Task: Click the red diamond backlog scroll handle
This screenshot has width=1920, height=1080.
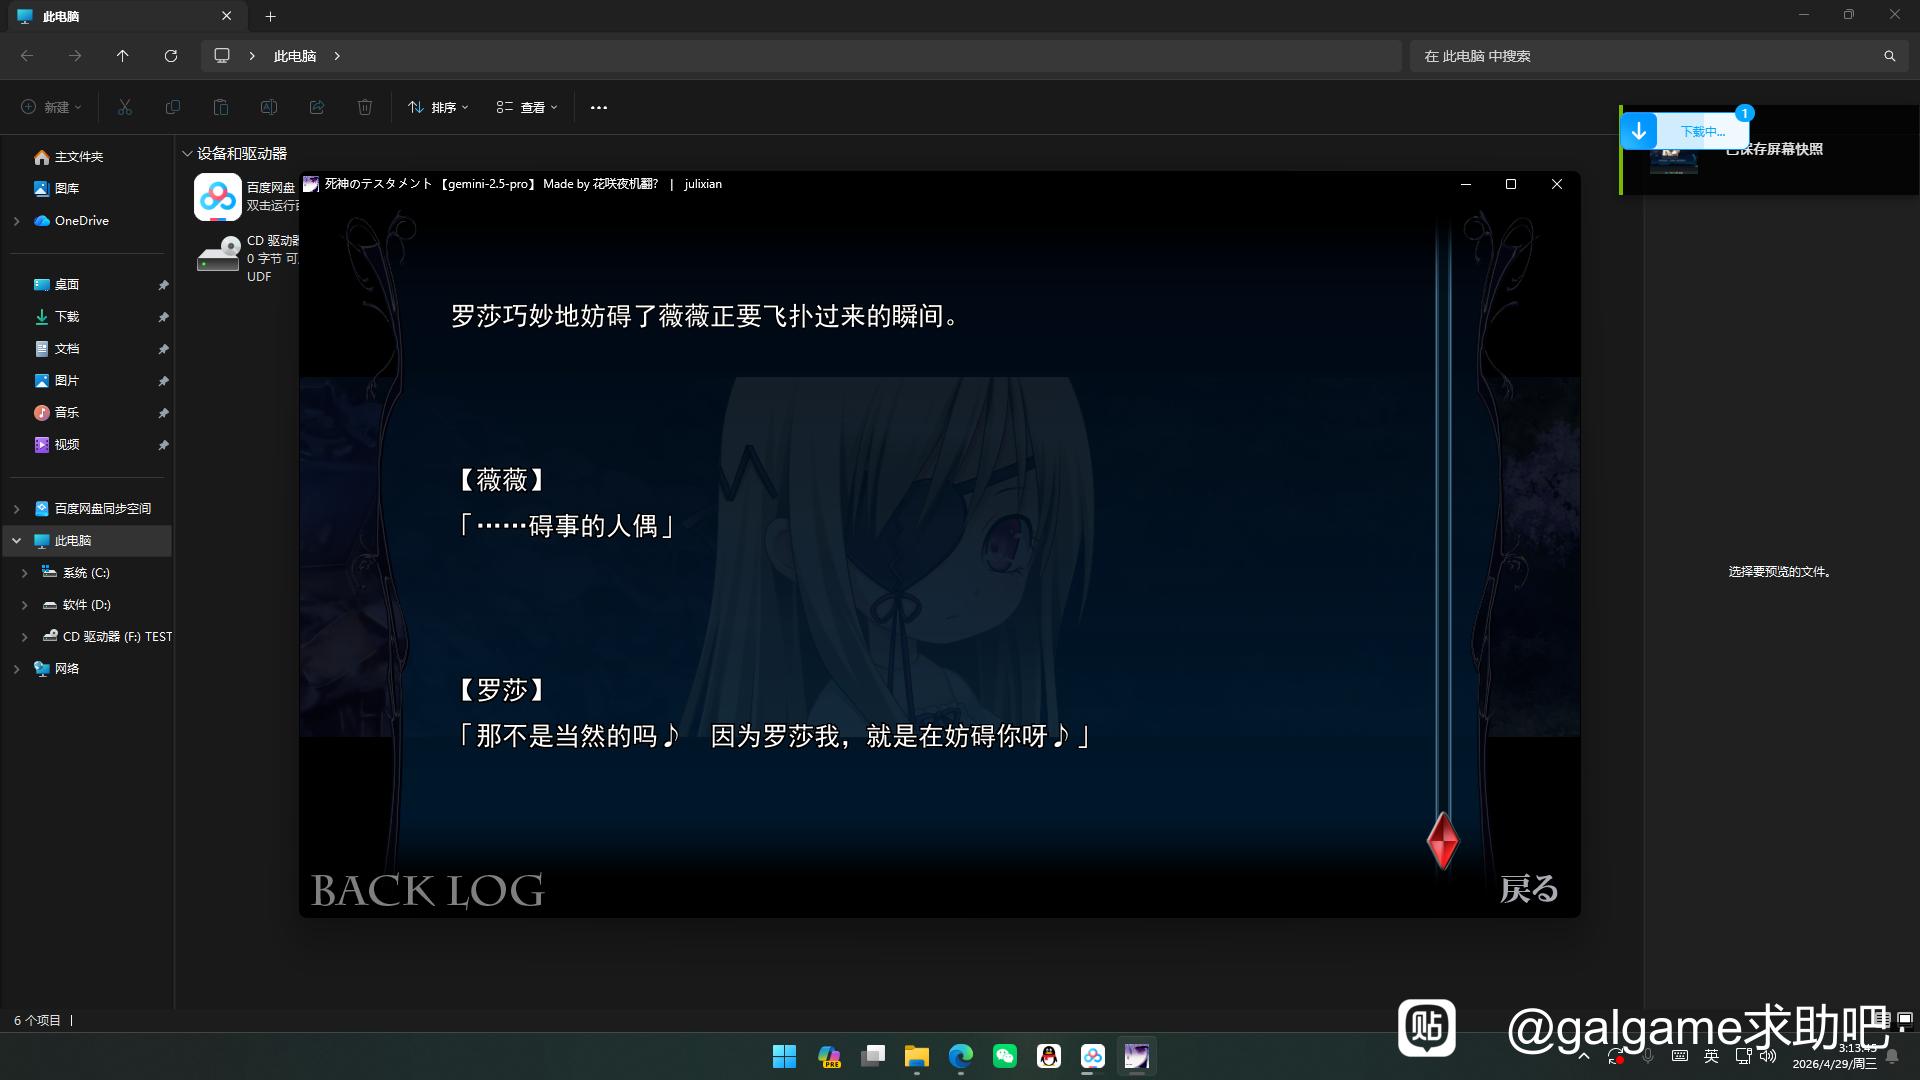Action: tap(1442, 840)
